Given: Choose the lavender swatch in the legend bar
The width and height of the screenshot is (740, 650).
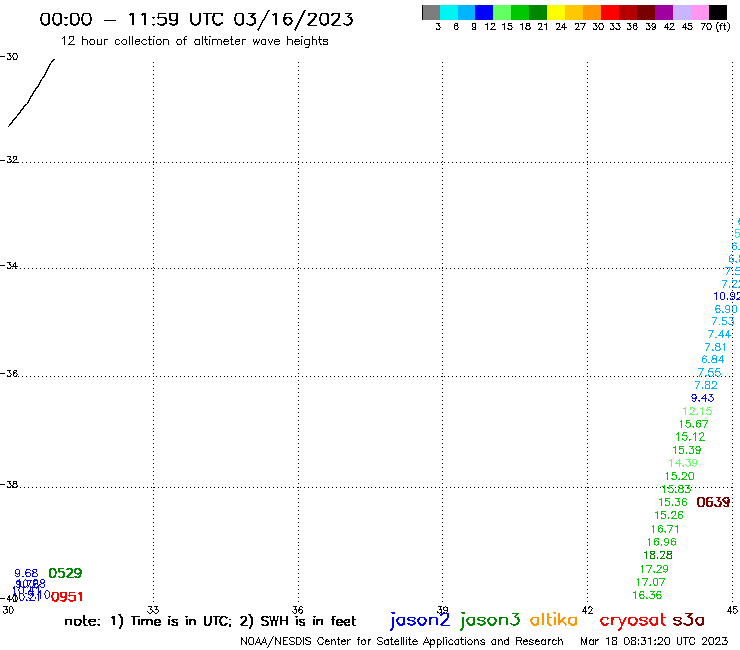Looking at the screenshot, I should 682,12.
